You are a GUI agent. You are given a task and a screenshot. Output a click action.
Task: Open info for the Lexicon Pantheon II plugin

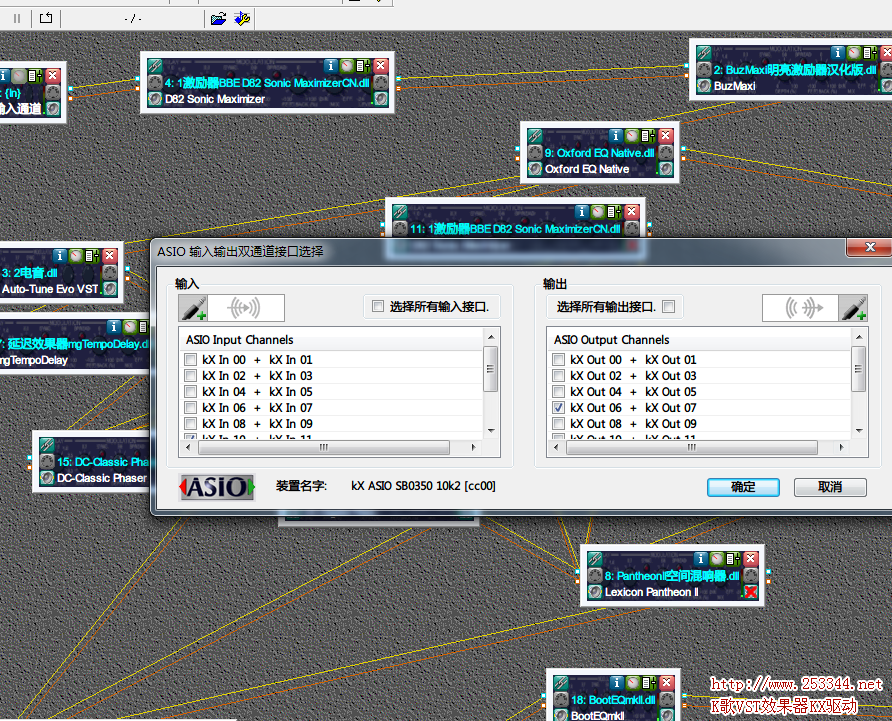click(701, 559)
